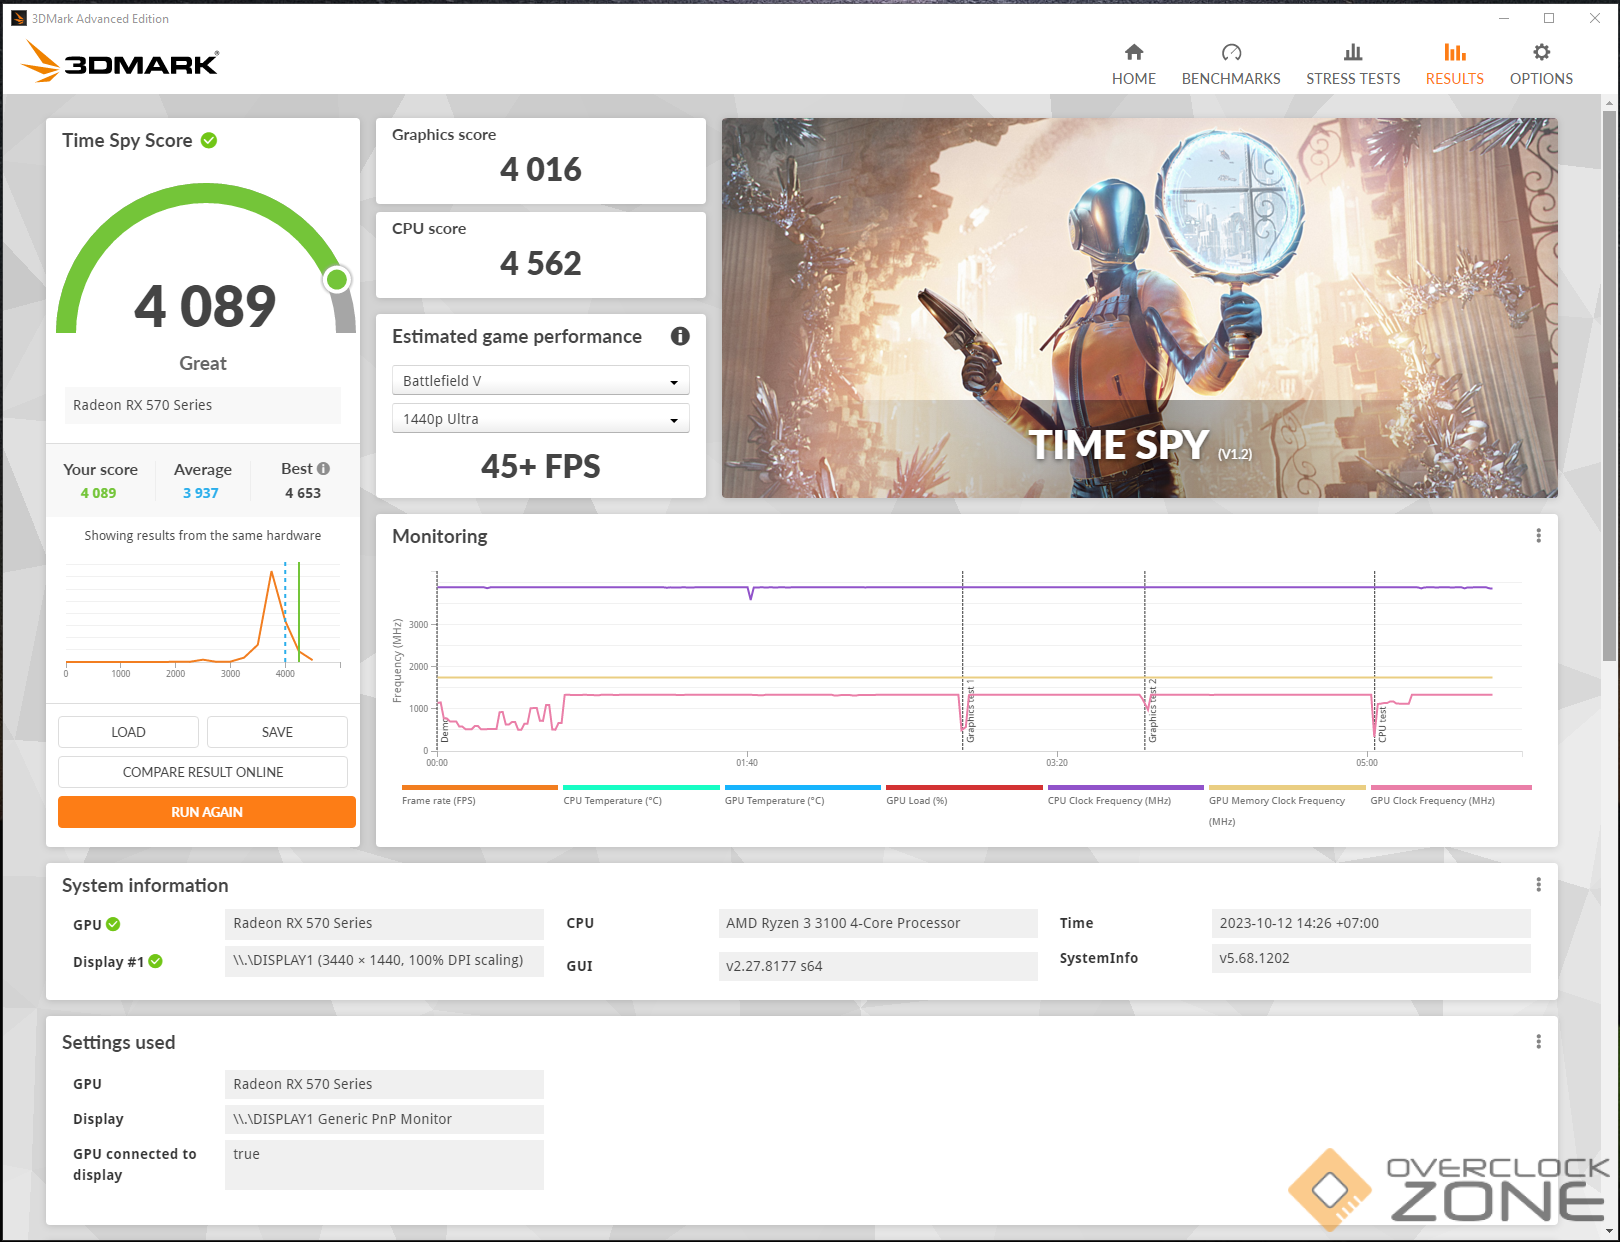Viewport: 1620px width, 1242px height.
Task: Open Settings used three-dot menu
Action: [x=1538, y=1042]
